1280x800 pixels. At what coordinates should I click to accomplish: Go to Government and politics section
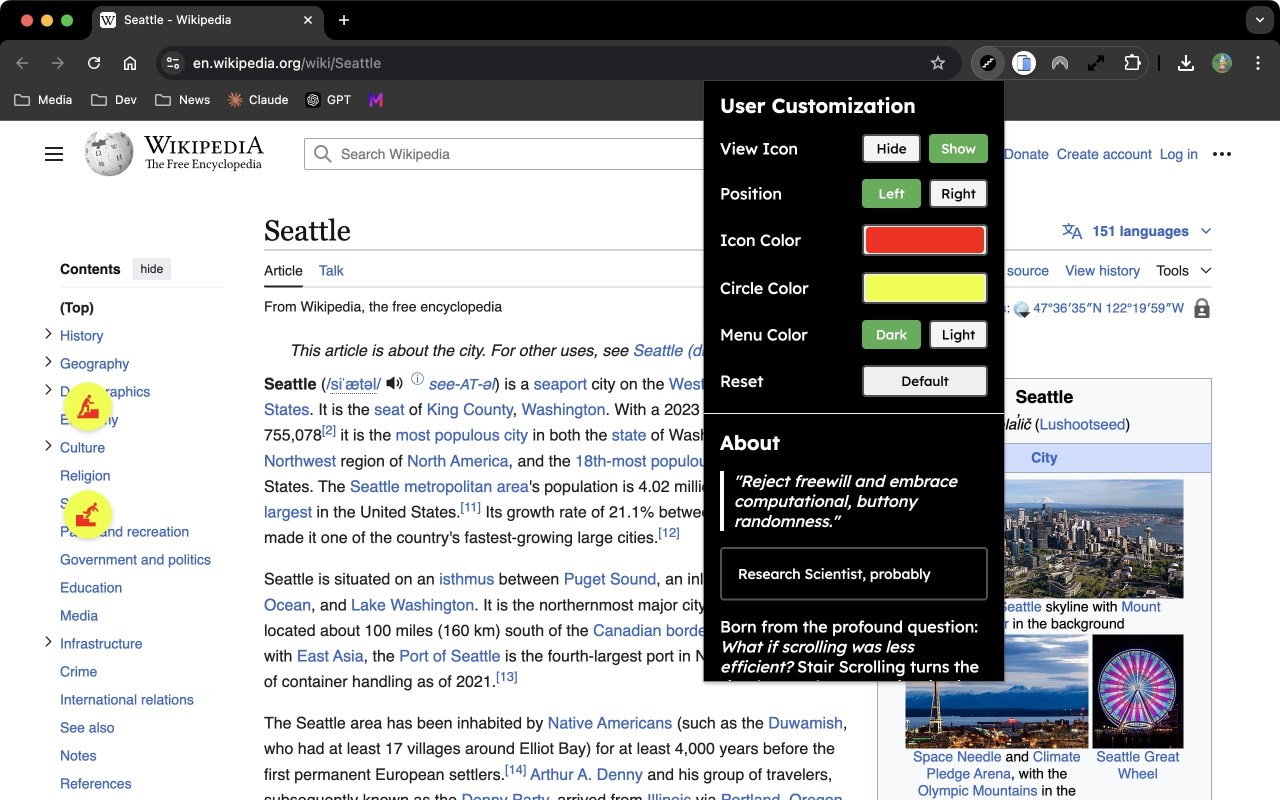[135, 559]
